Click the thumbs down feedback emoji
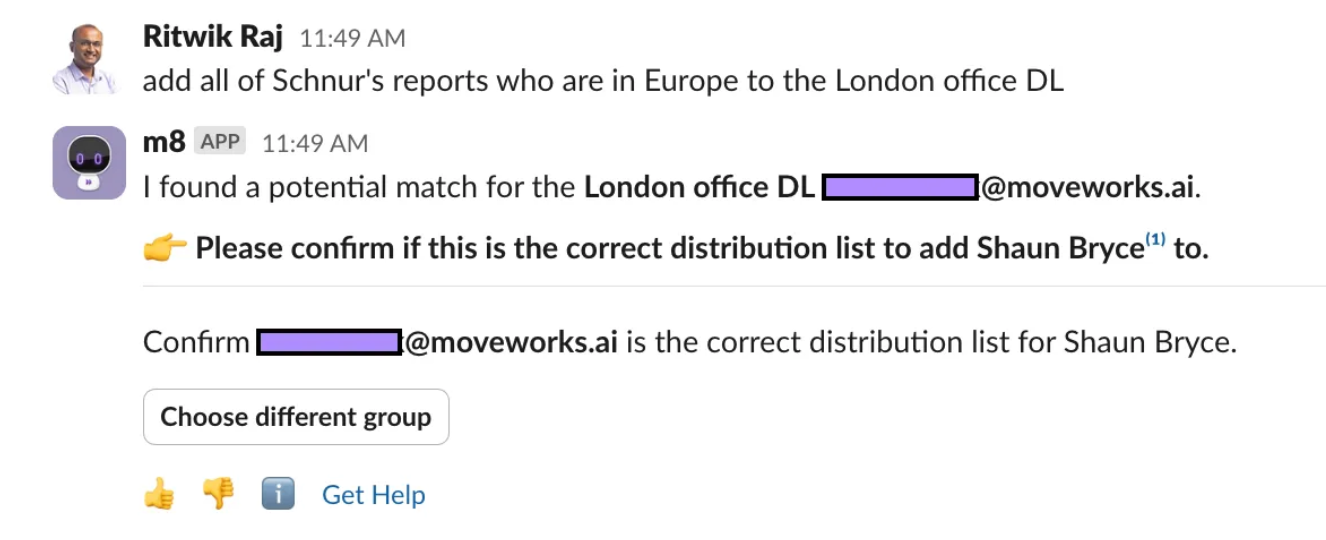Image resolution: width=1326 pixels, height=540 pixels. [218, 494]
